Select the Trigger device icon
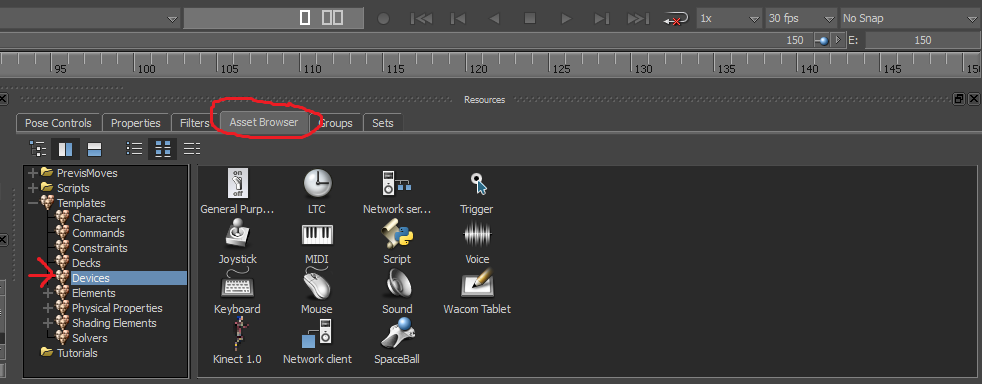Viewport: 982px width, 384px height. pos(478,184)
